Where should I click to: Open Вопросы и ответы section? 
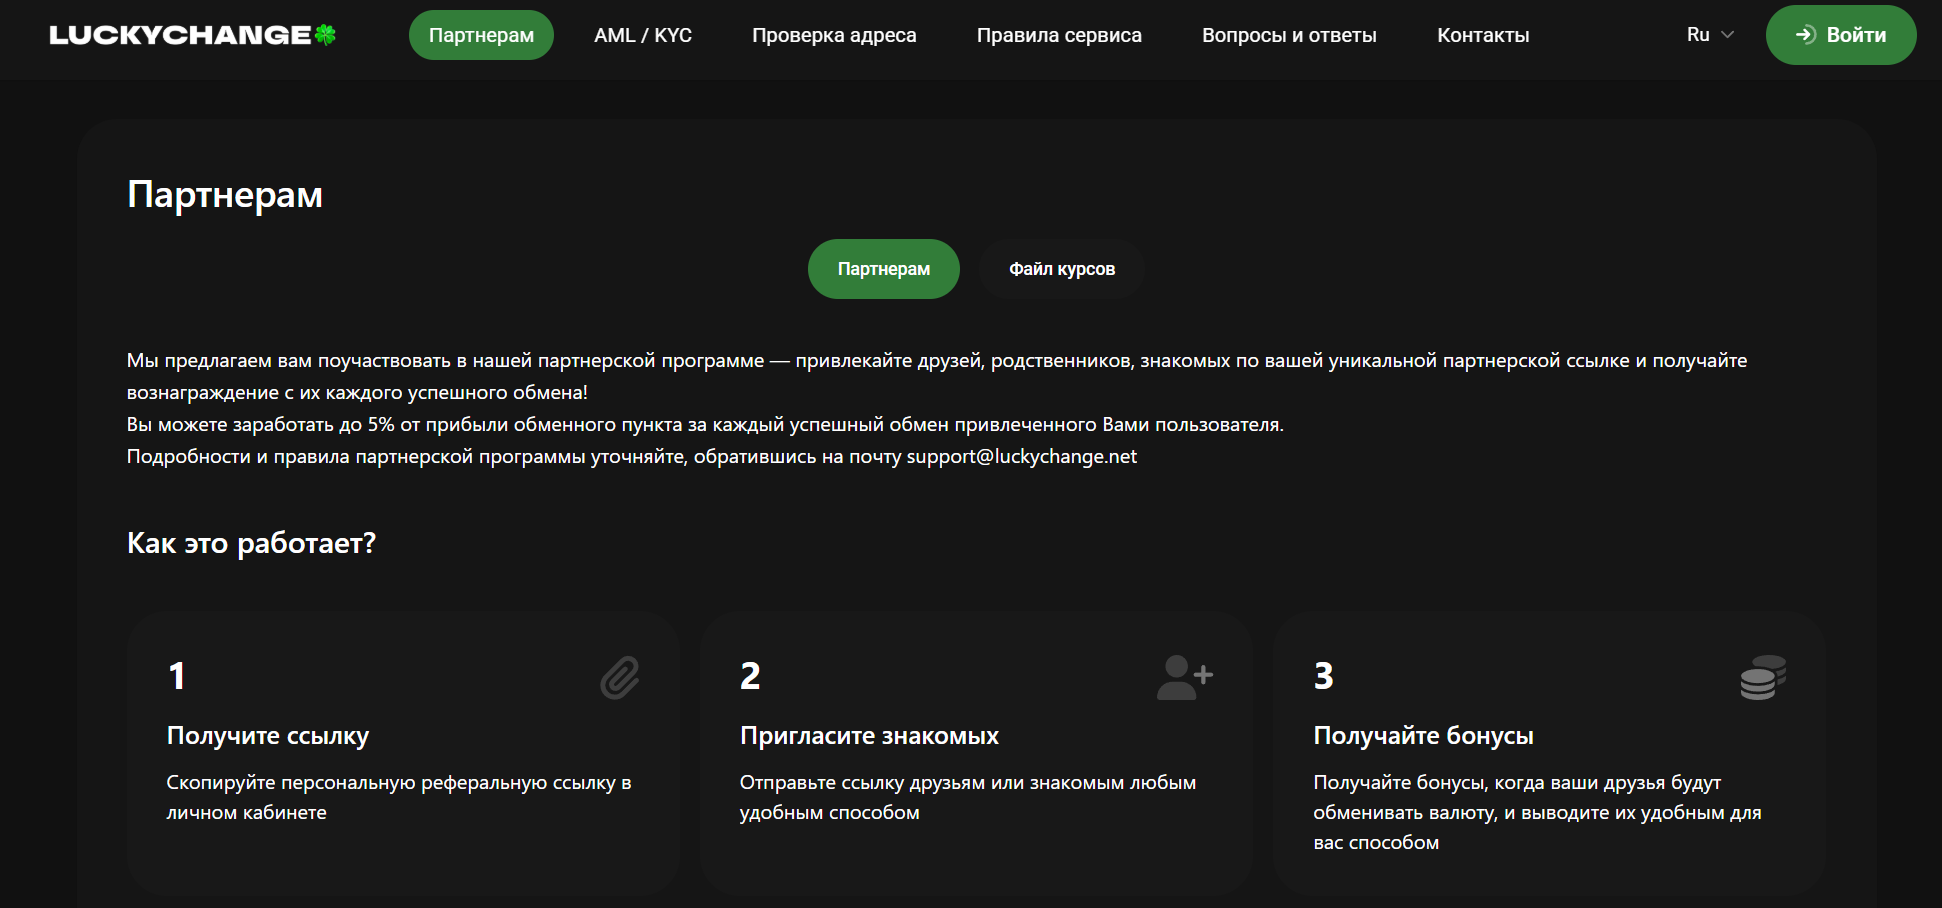coord(1289,35)
